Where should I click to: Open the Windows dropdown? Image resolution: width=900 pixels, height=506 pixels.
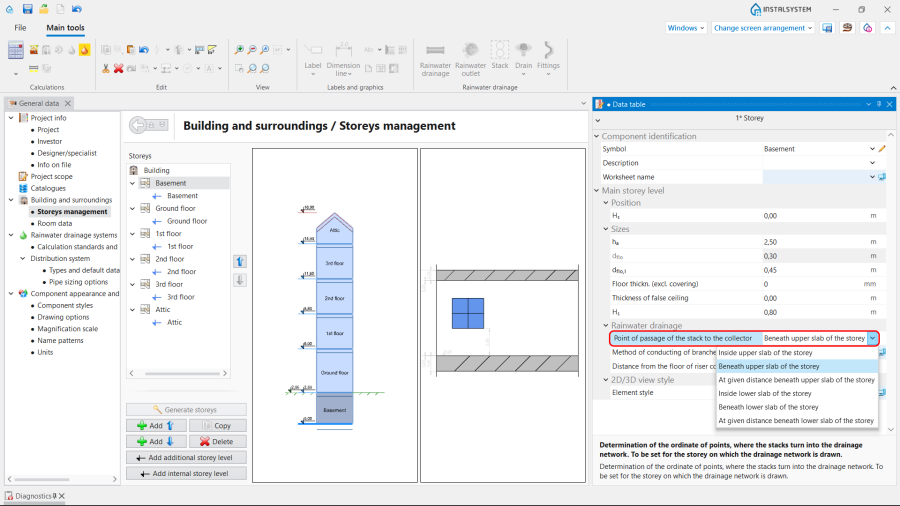pos(685,28)
